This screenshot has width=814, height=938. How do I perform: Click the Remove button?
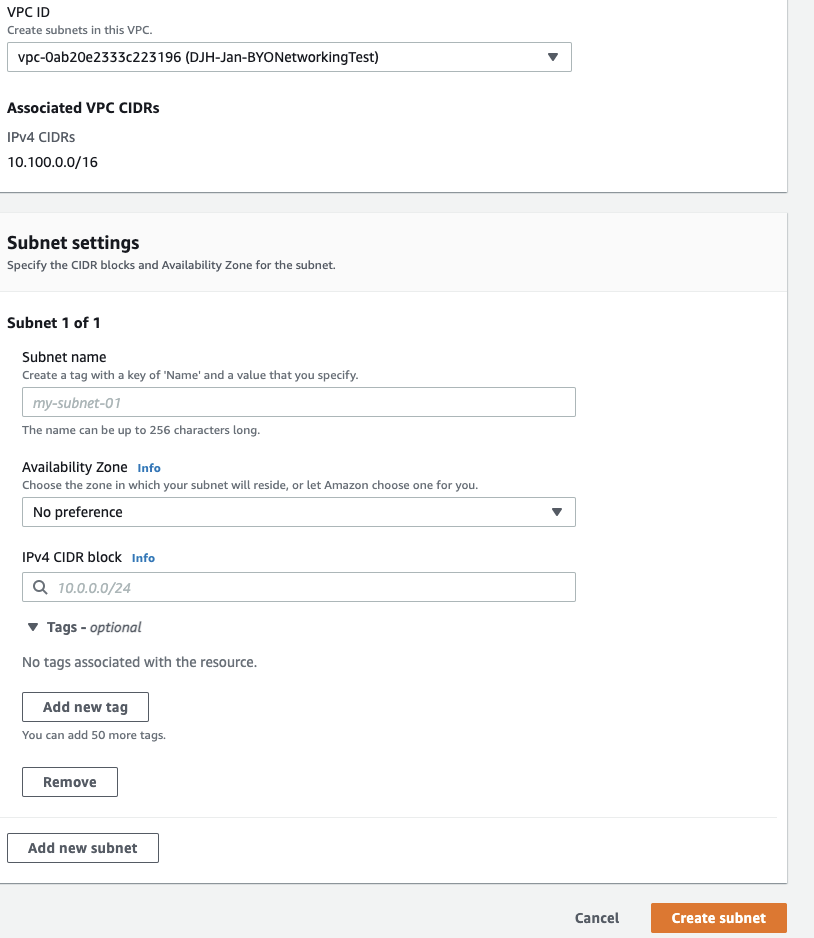[70, 782]
